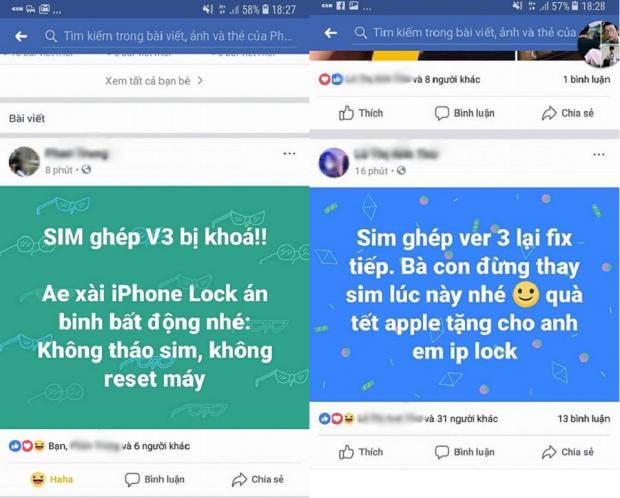The width and height of the screenshot is (620, 498).
Task: Open blue post author's avatar
Action: [334, 163]
